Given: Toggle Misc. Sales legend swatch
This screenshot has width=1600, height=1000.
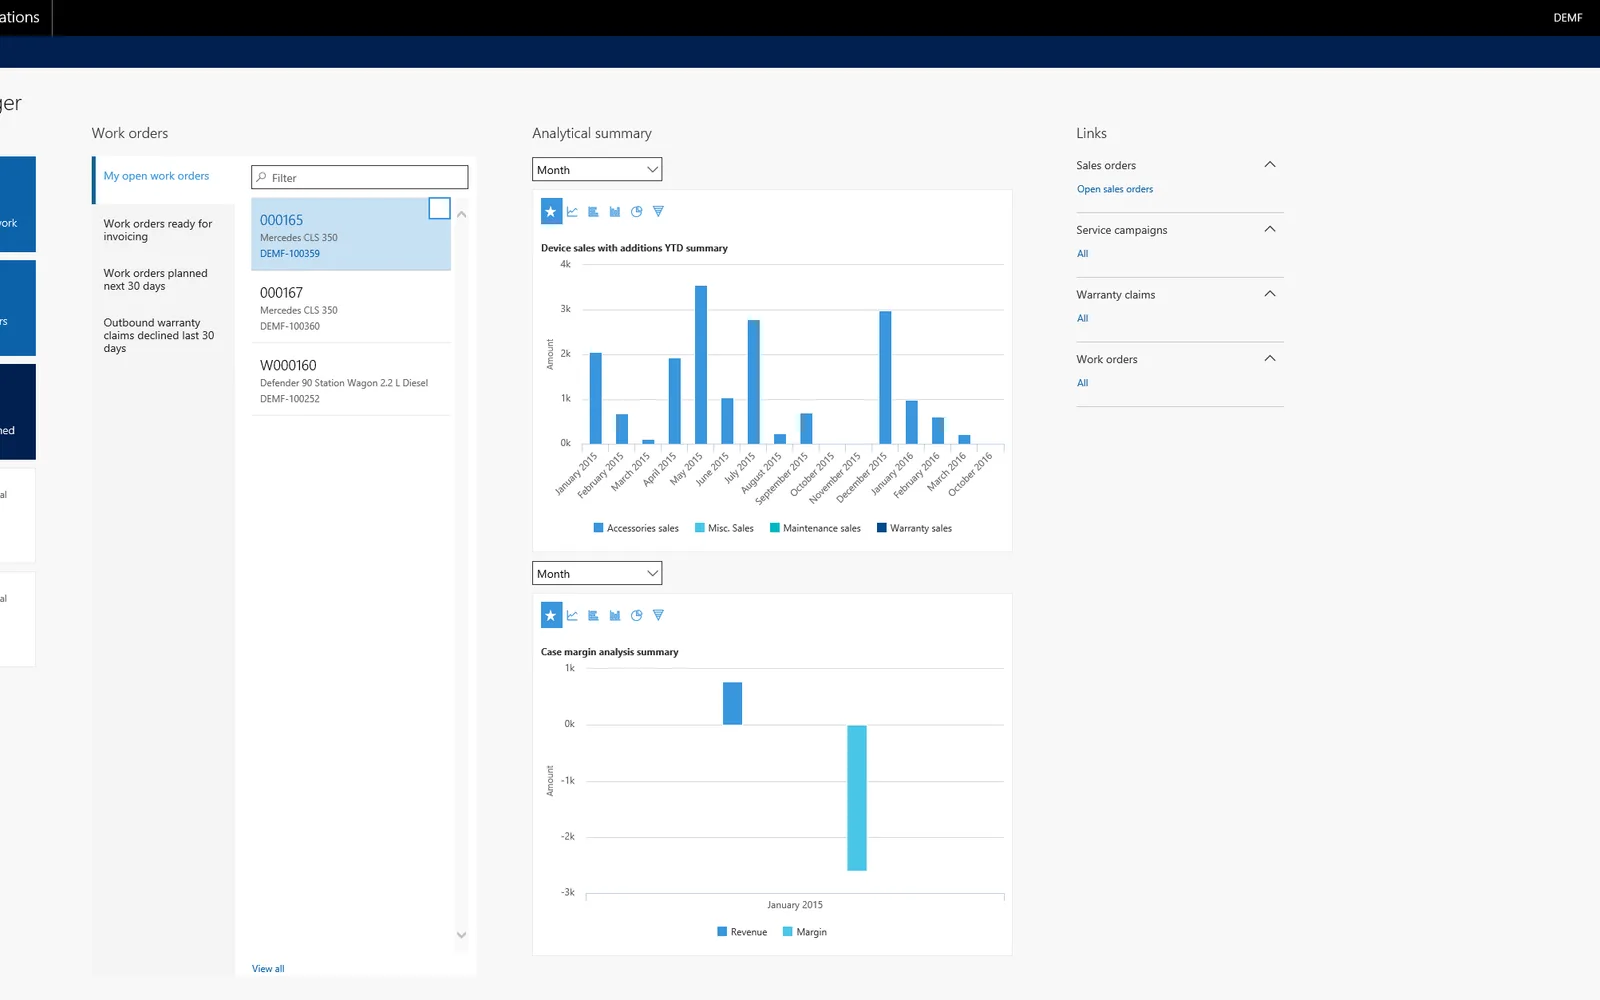Looking at the screenshot, I should coord(700,527).
